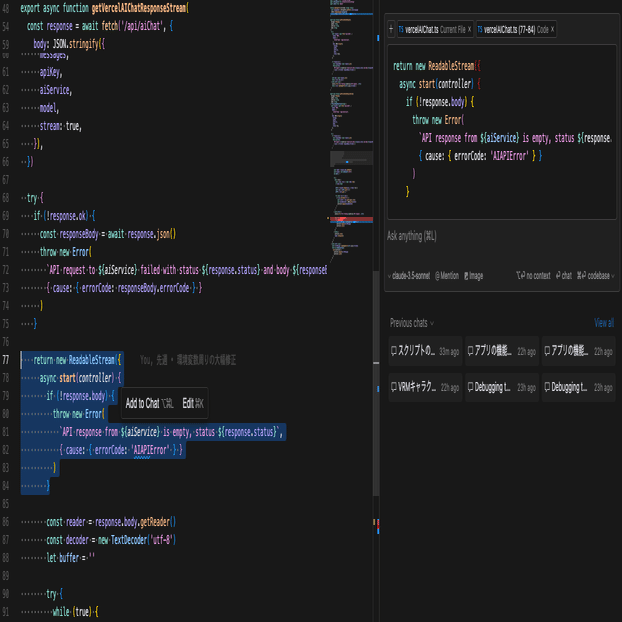
Task: Attach an Image to the chat
Action: (473, 275)
